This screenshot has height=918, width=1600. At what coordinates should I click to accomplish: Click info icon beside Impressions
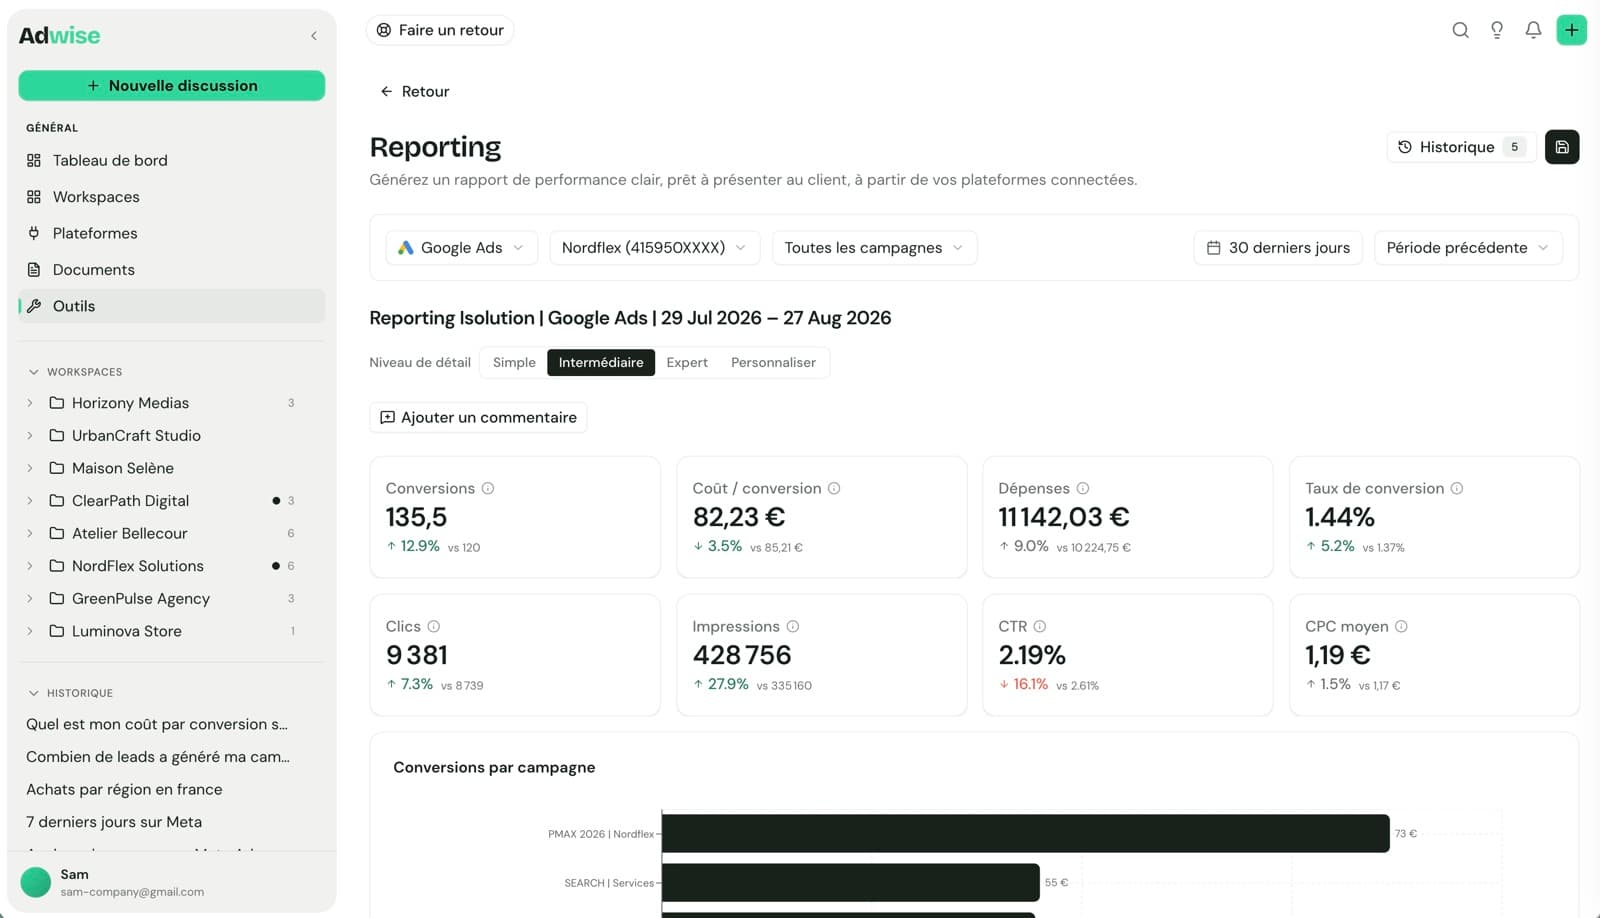793,626
